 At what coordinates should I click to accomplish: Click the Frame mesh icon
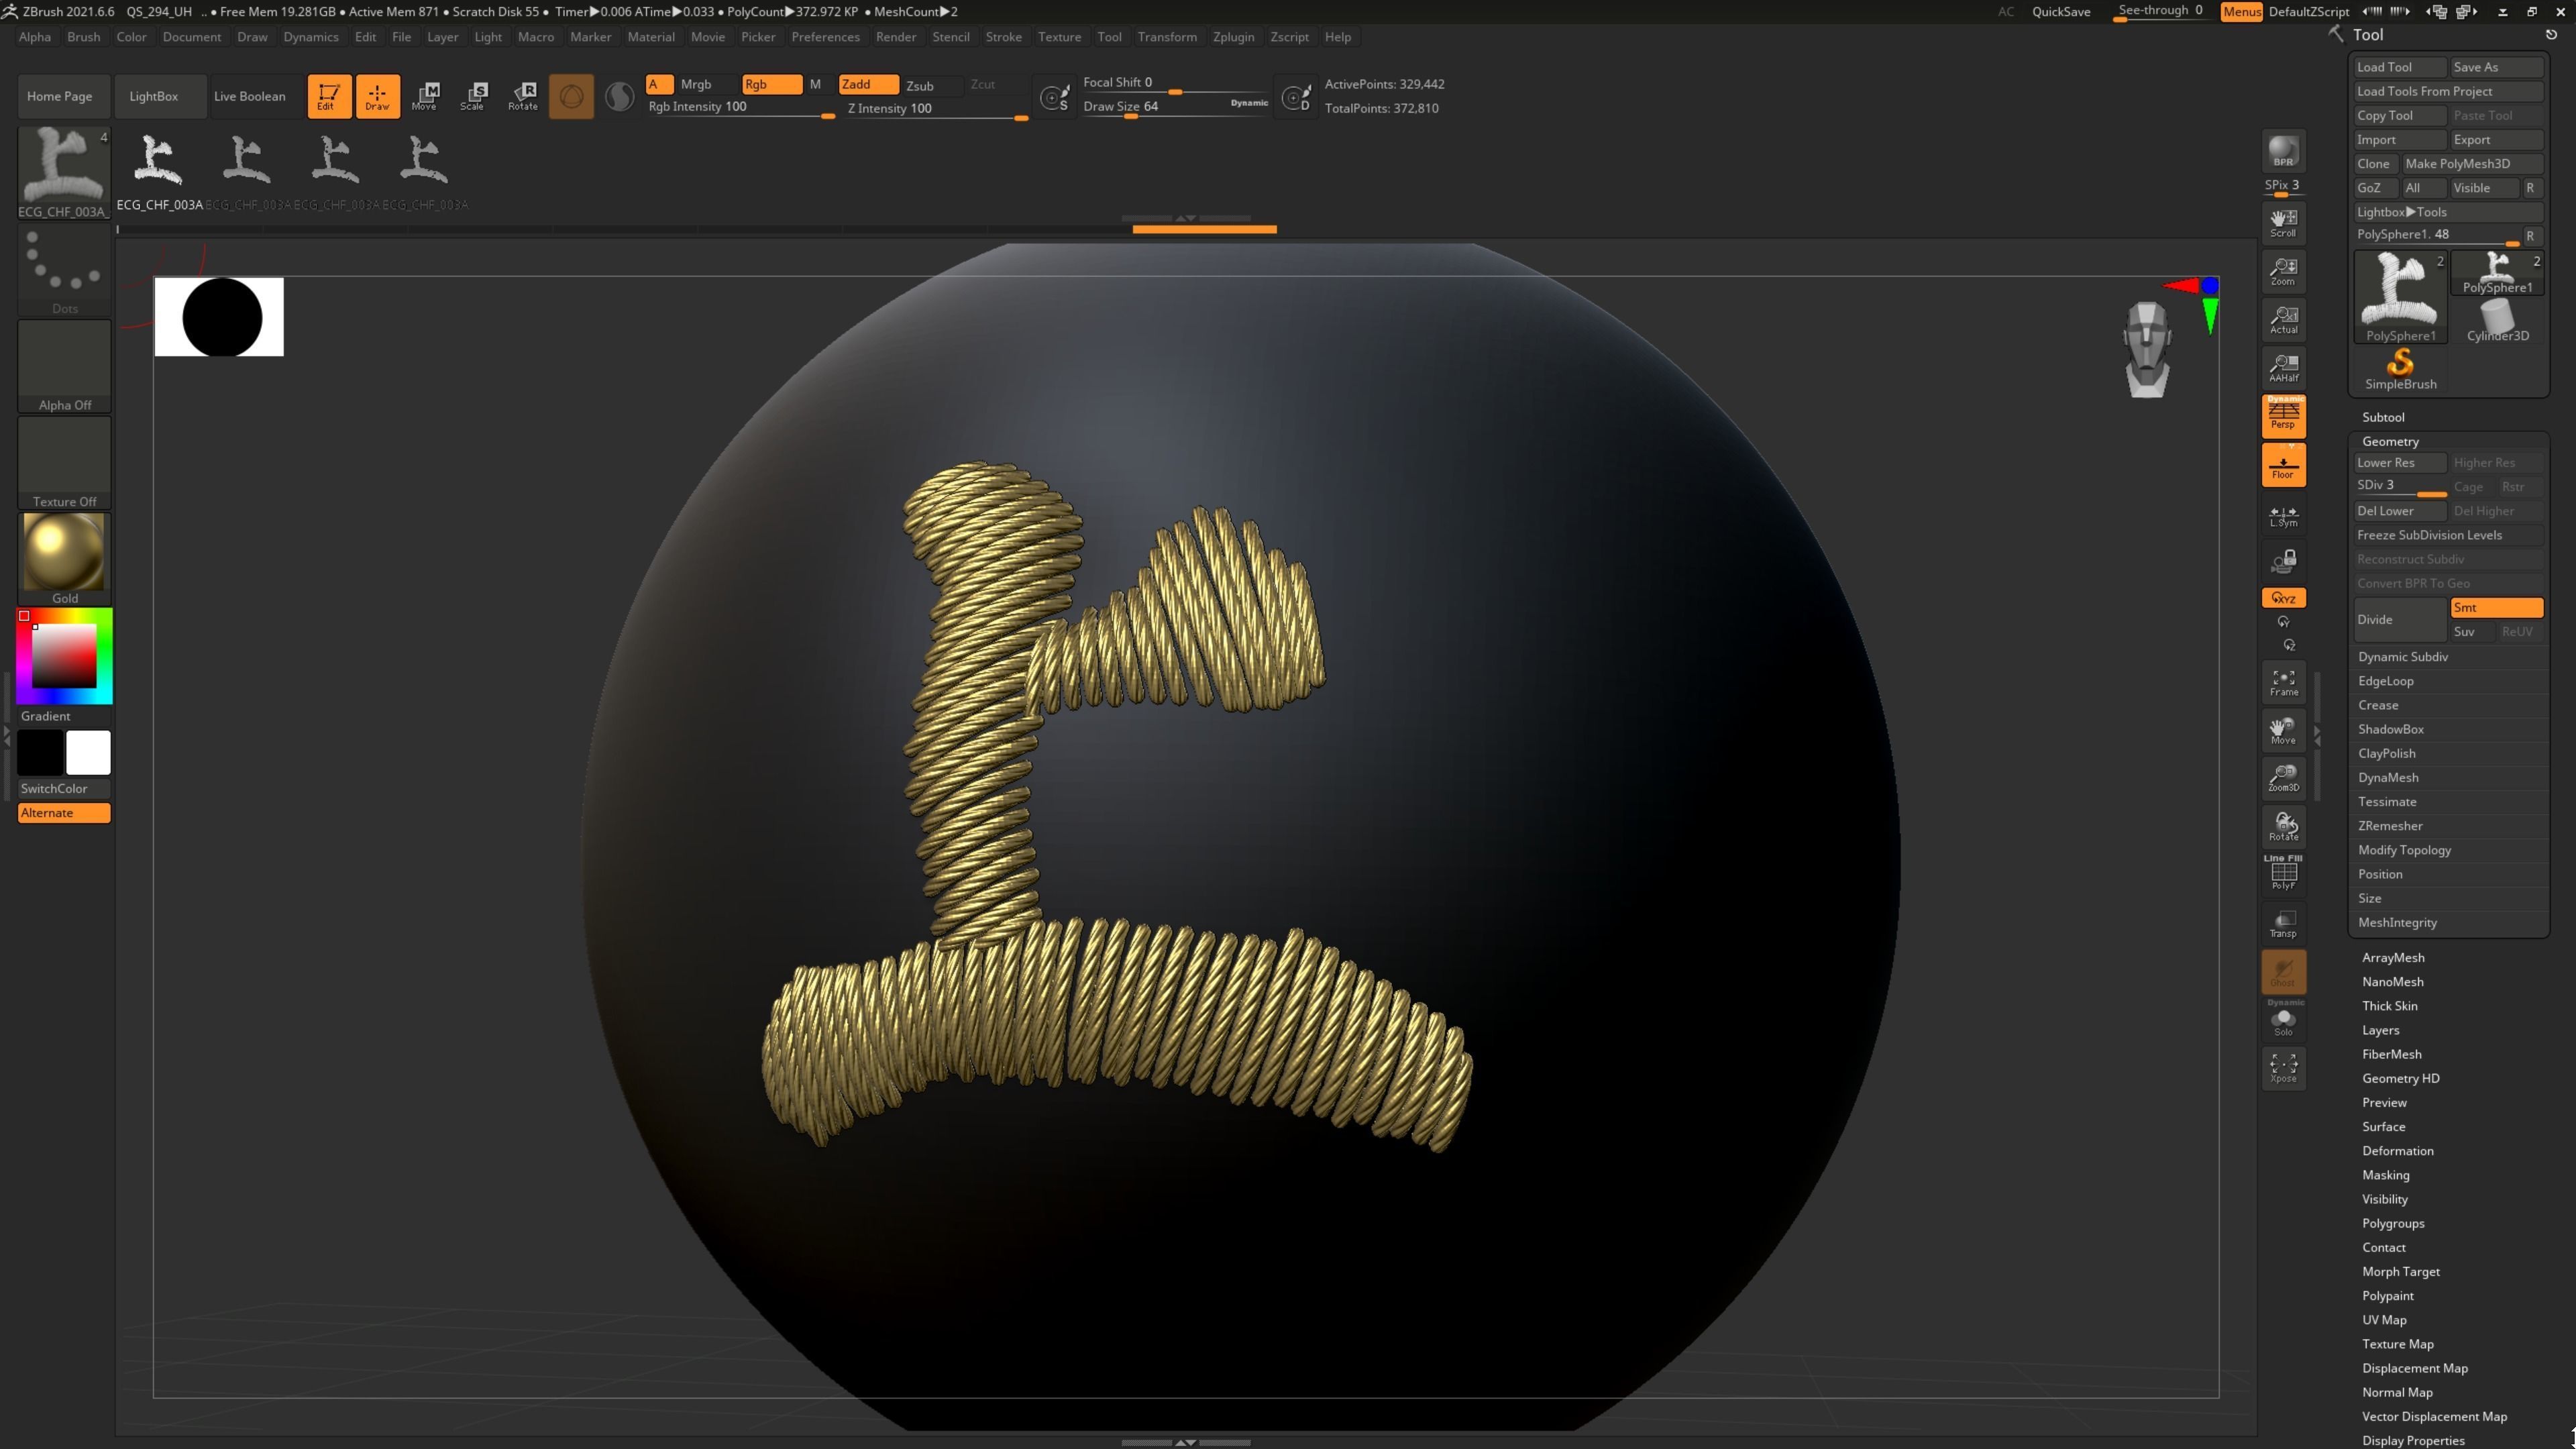click(2283, 682)
